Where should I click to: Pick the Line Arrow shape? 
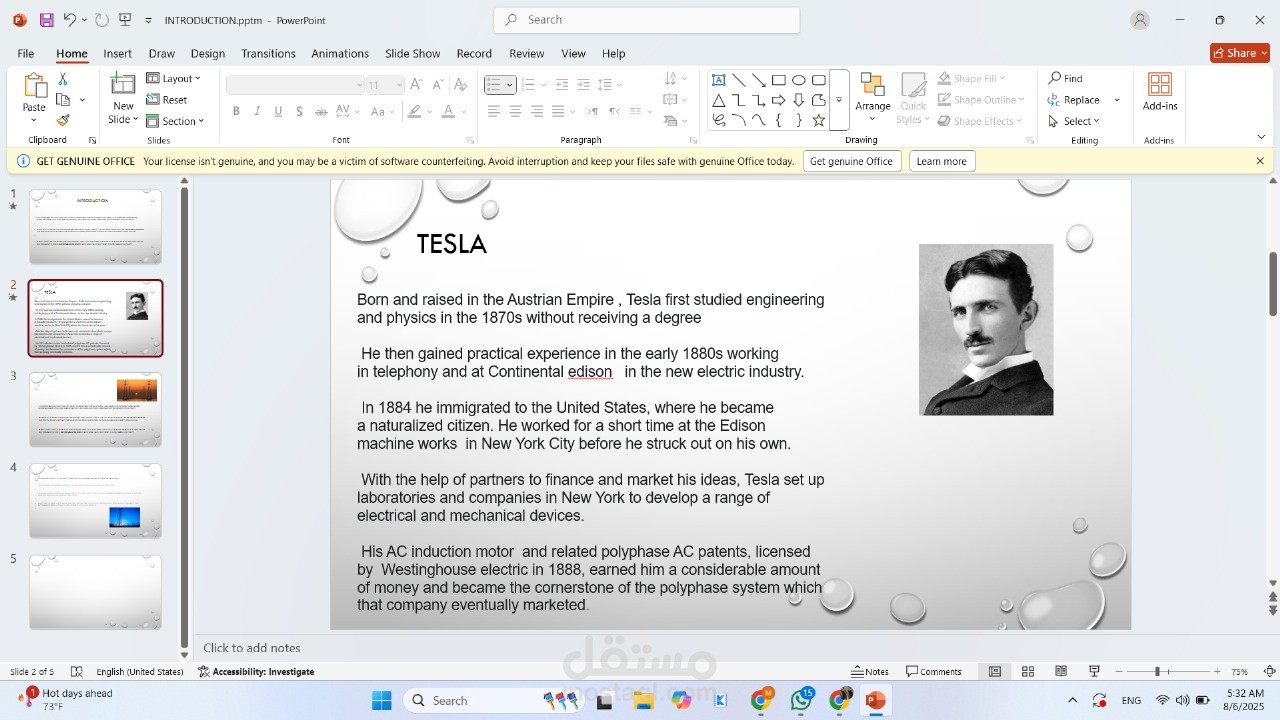click(758, 80)
